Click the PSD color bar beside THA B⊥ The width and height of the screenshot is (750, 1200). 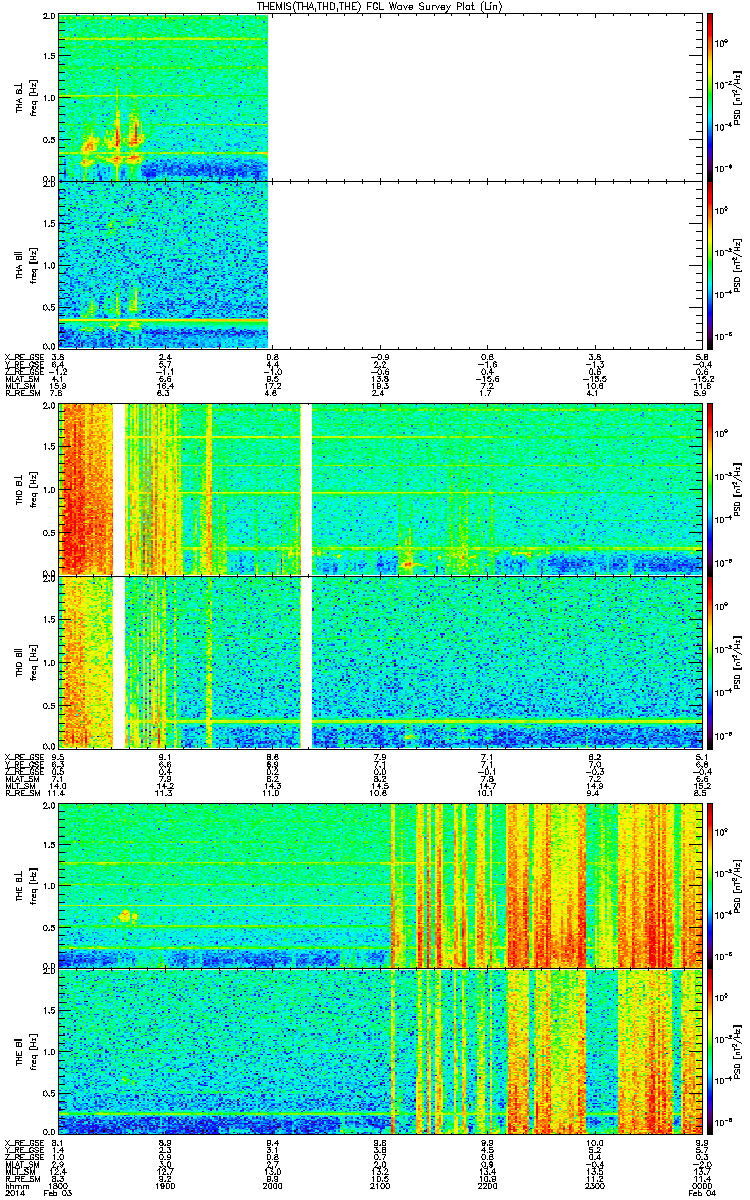[x=709, y=97]
